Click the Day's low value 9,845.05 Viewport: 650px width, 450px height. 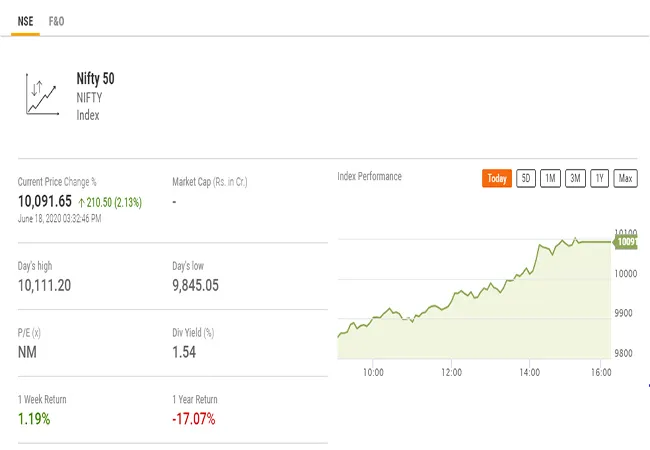point(195,285)
